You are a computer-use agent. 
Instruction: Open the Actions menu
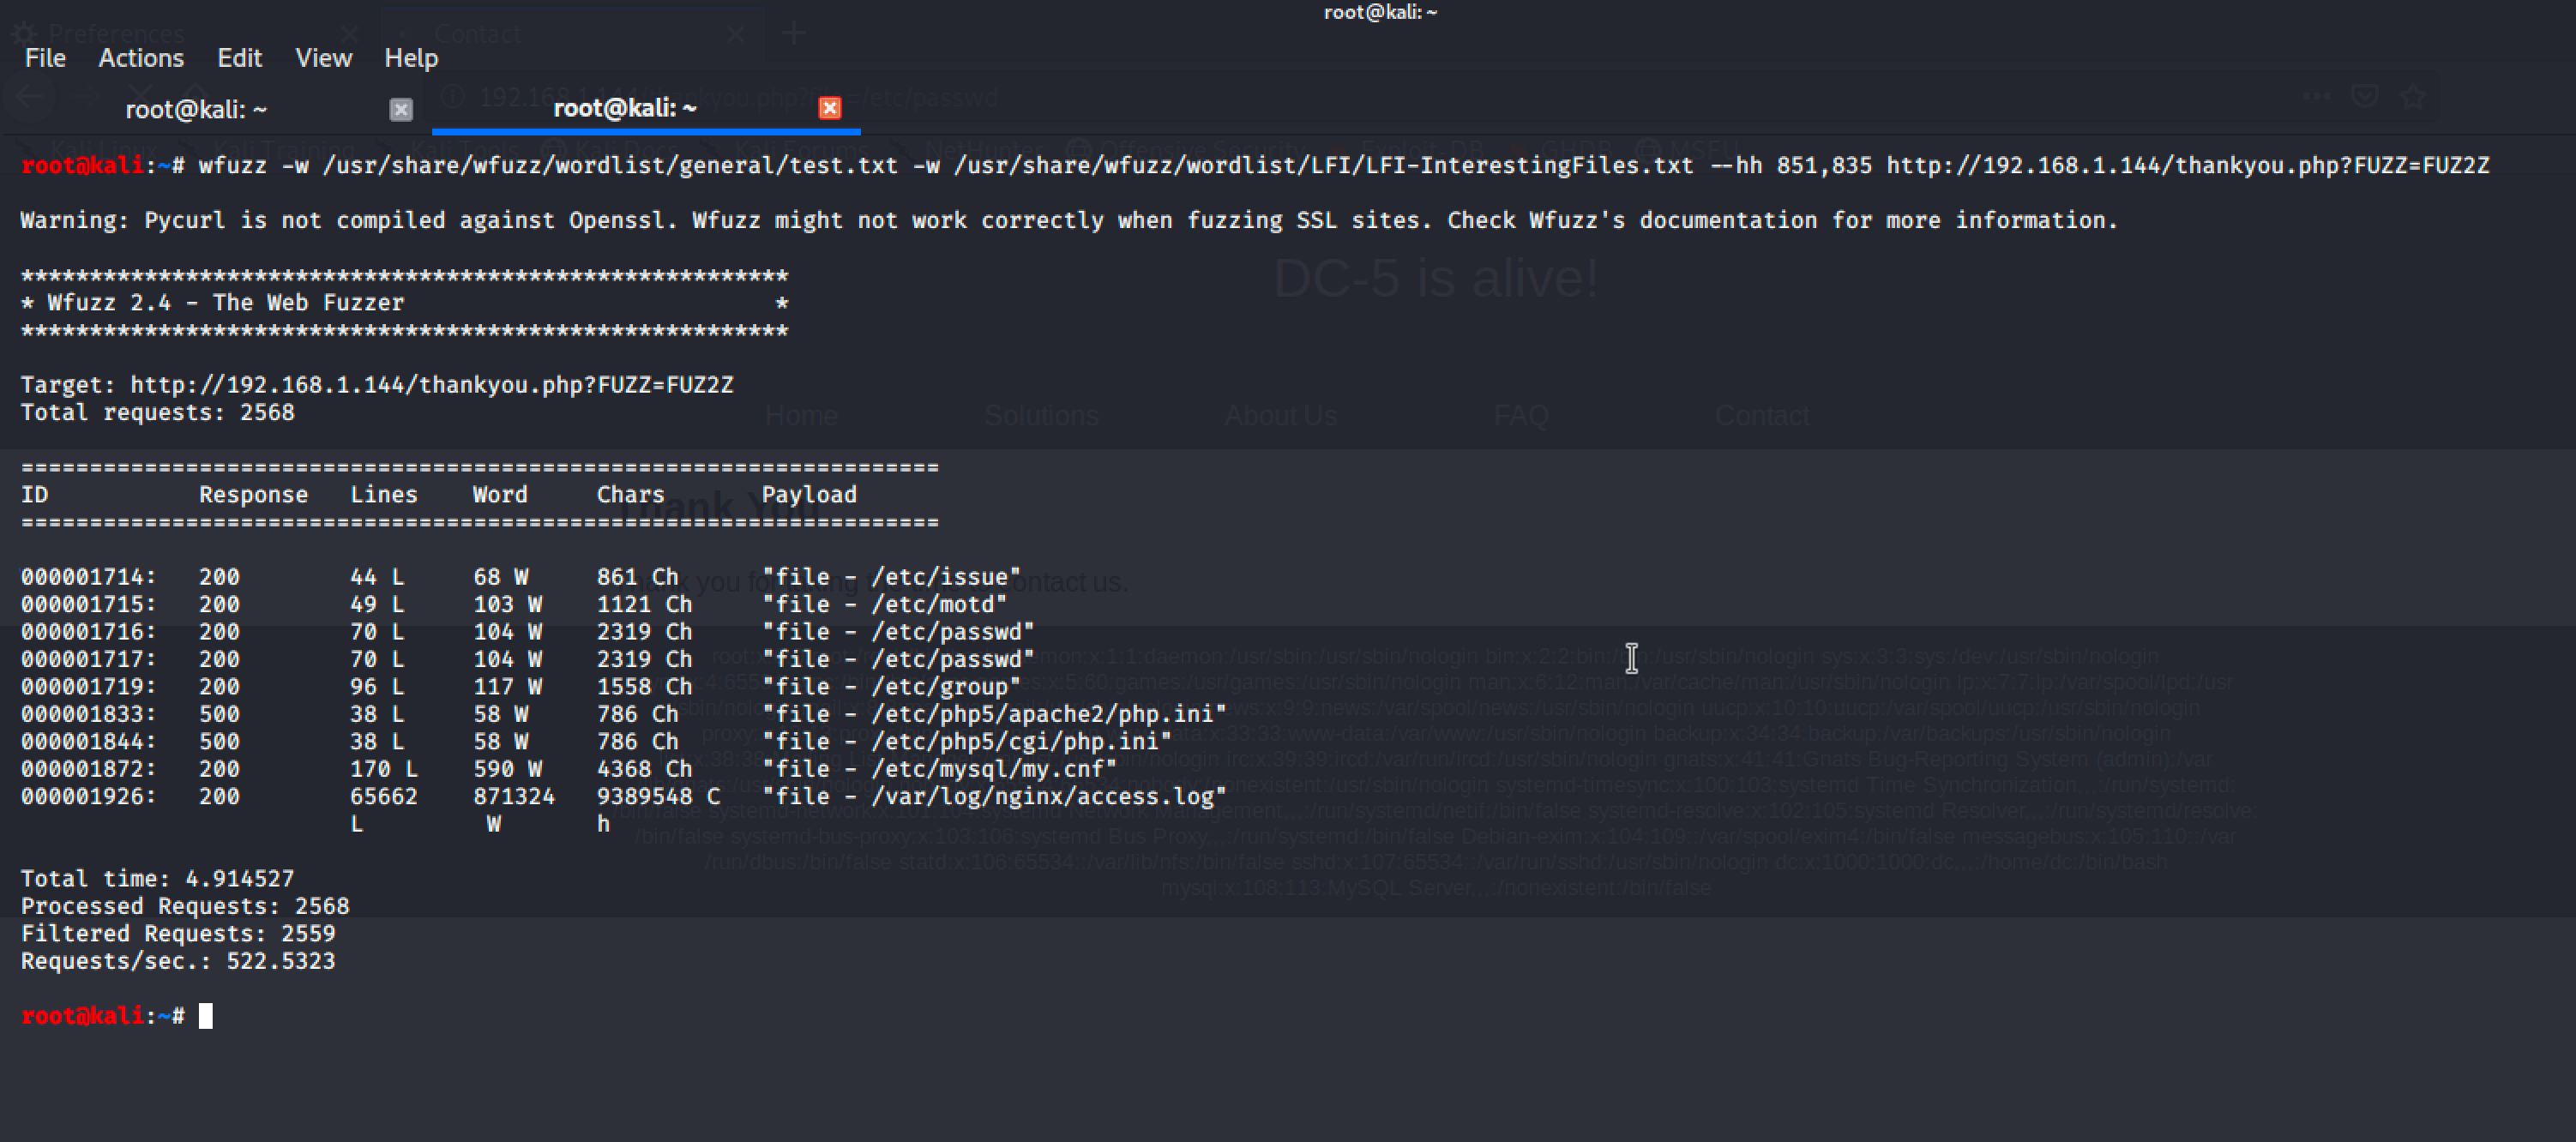click(141, 58)
